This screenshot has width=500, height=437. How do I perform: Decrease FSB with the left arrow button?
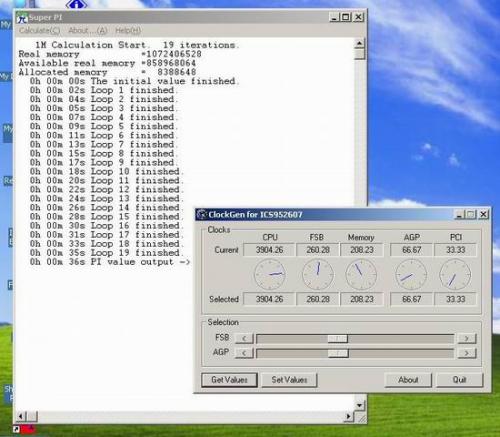pos(244,339)
